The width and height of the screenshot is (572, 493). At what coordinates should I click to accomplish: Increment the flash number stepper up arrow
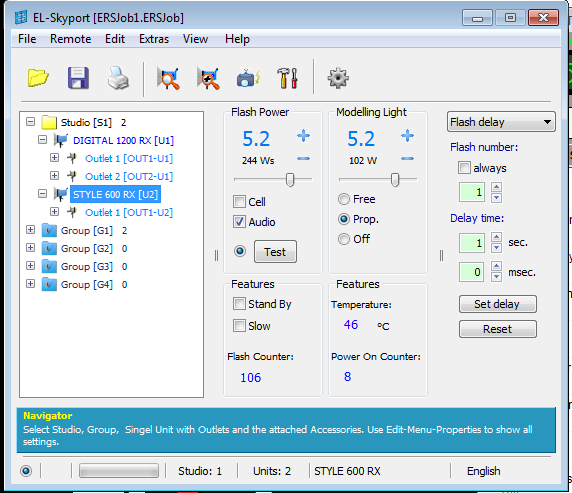[496, 187]
